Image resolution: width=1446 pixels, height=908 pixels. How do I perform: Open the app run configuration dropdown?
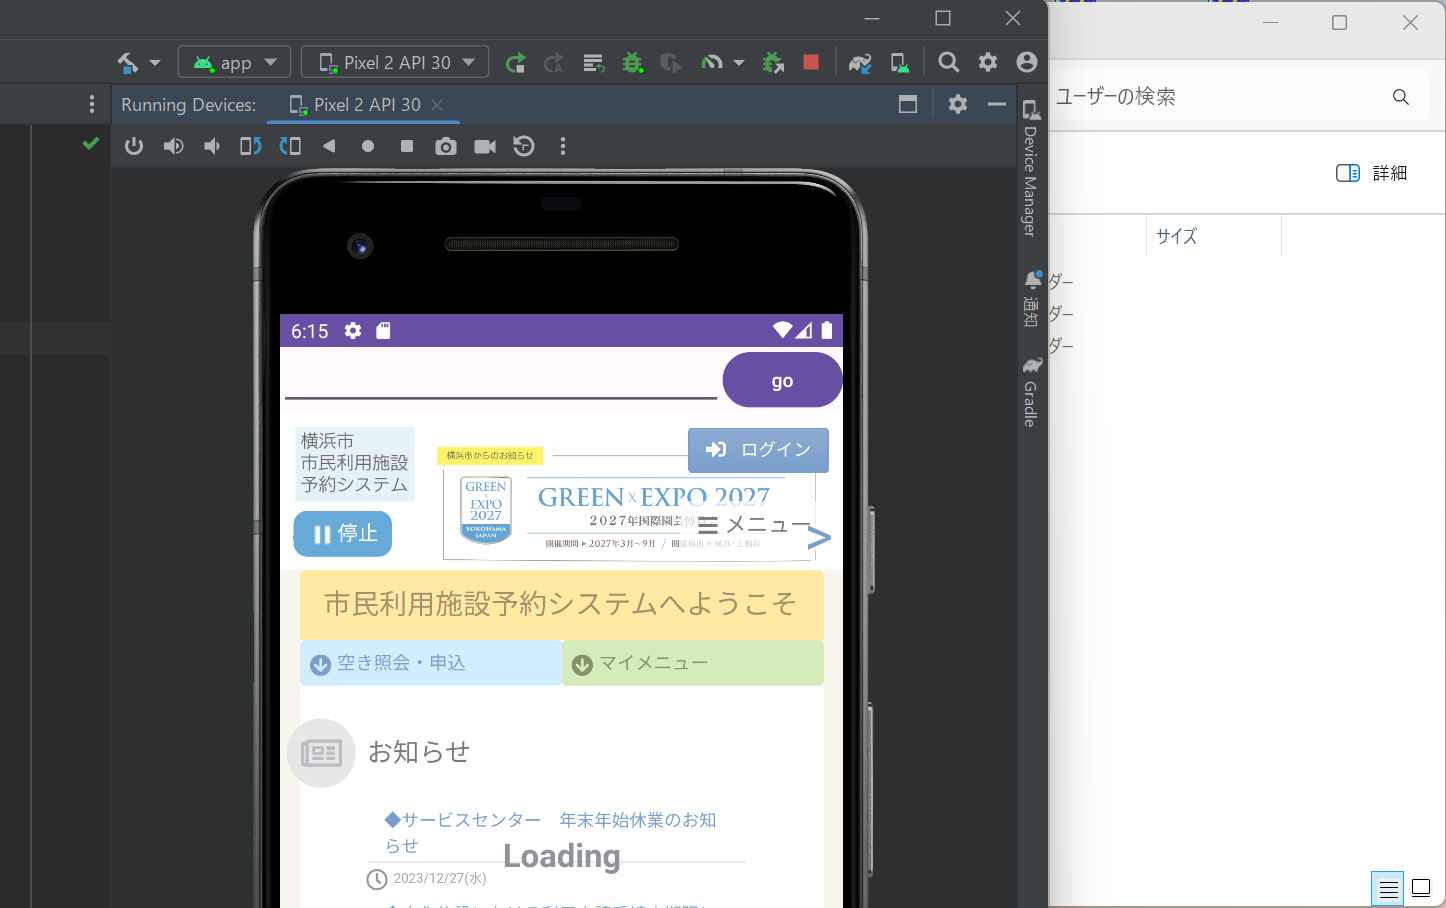pyautogui.click(x=234, y=61)
